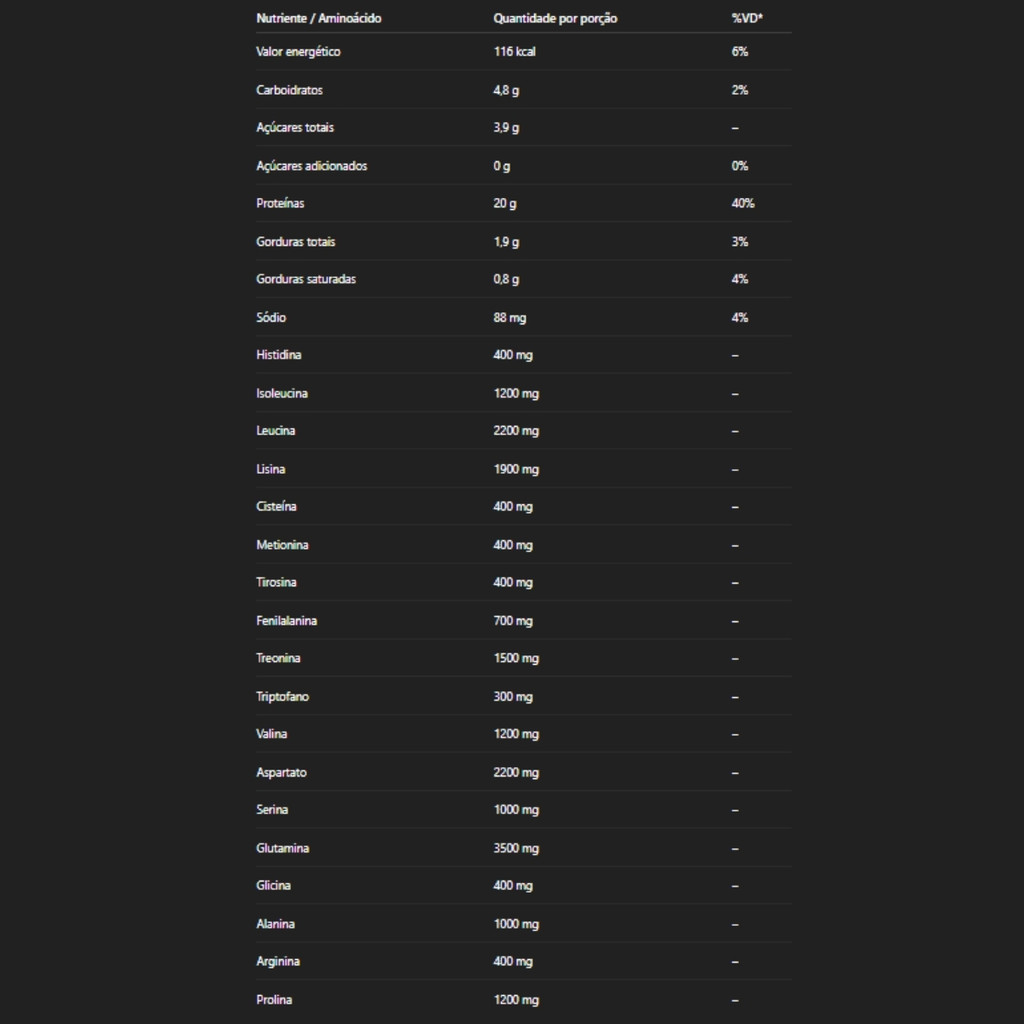
Task: Click the "Quantidade por porção" column header
Action: (555, 18)
